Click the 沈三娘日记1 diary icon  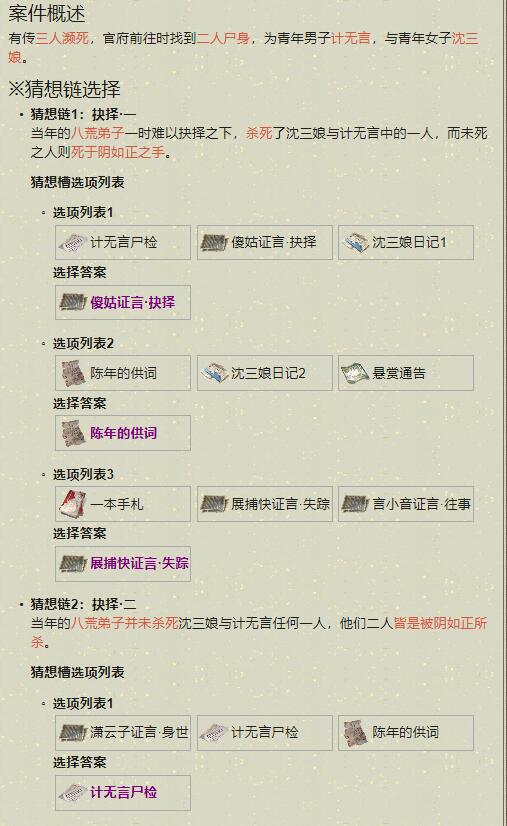(355, 243)
